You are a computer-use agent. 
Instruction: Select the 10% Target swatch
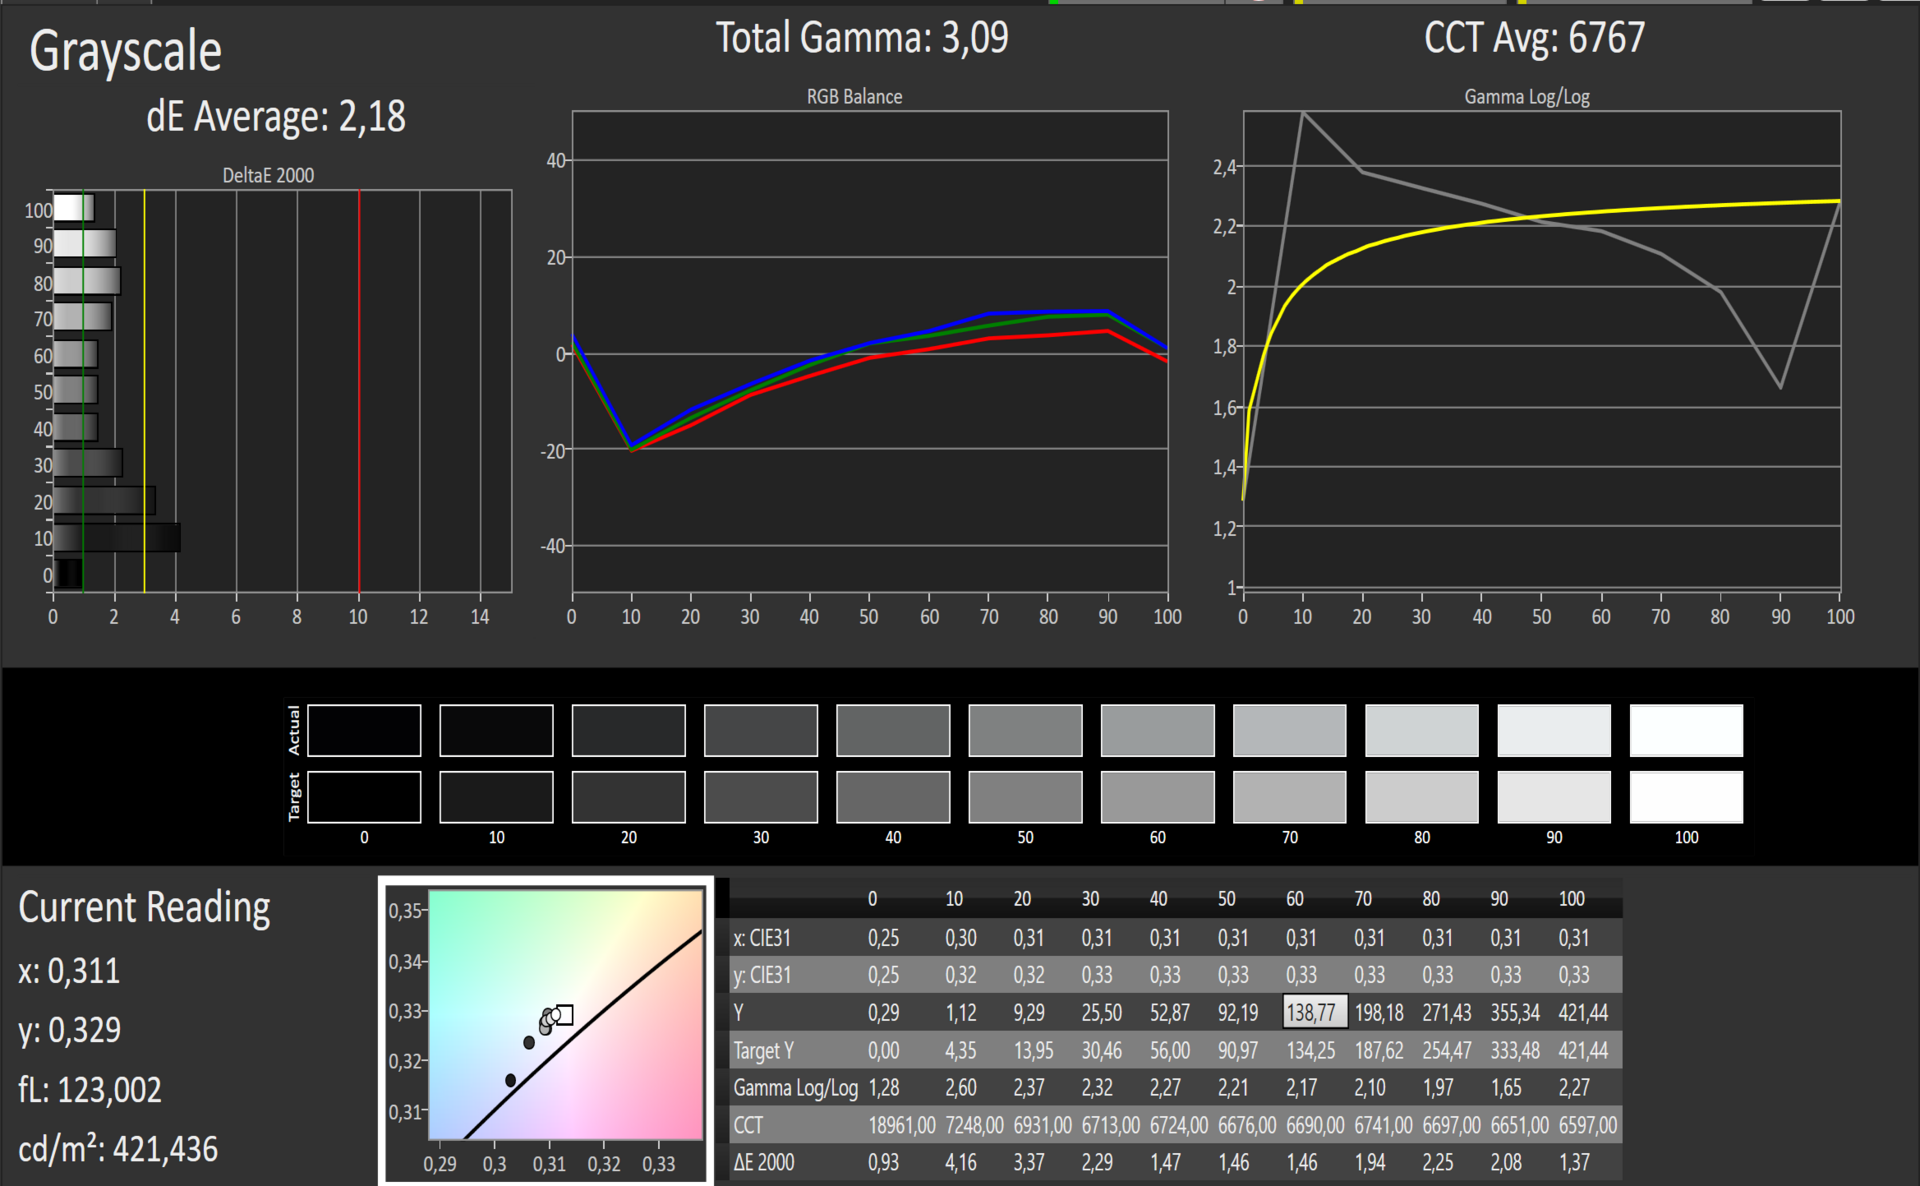click(496, 796)
